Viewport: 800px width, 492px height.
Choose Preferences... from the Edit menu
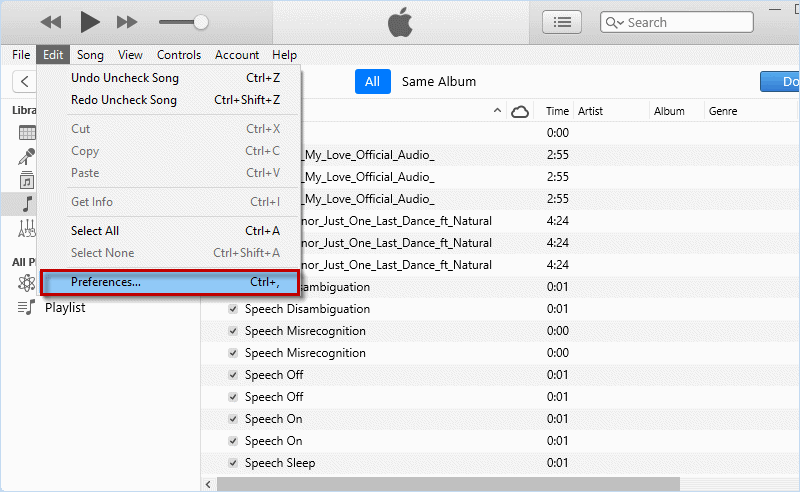click(170, 283)
